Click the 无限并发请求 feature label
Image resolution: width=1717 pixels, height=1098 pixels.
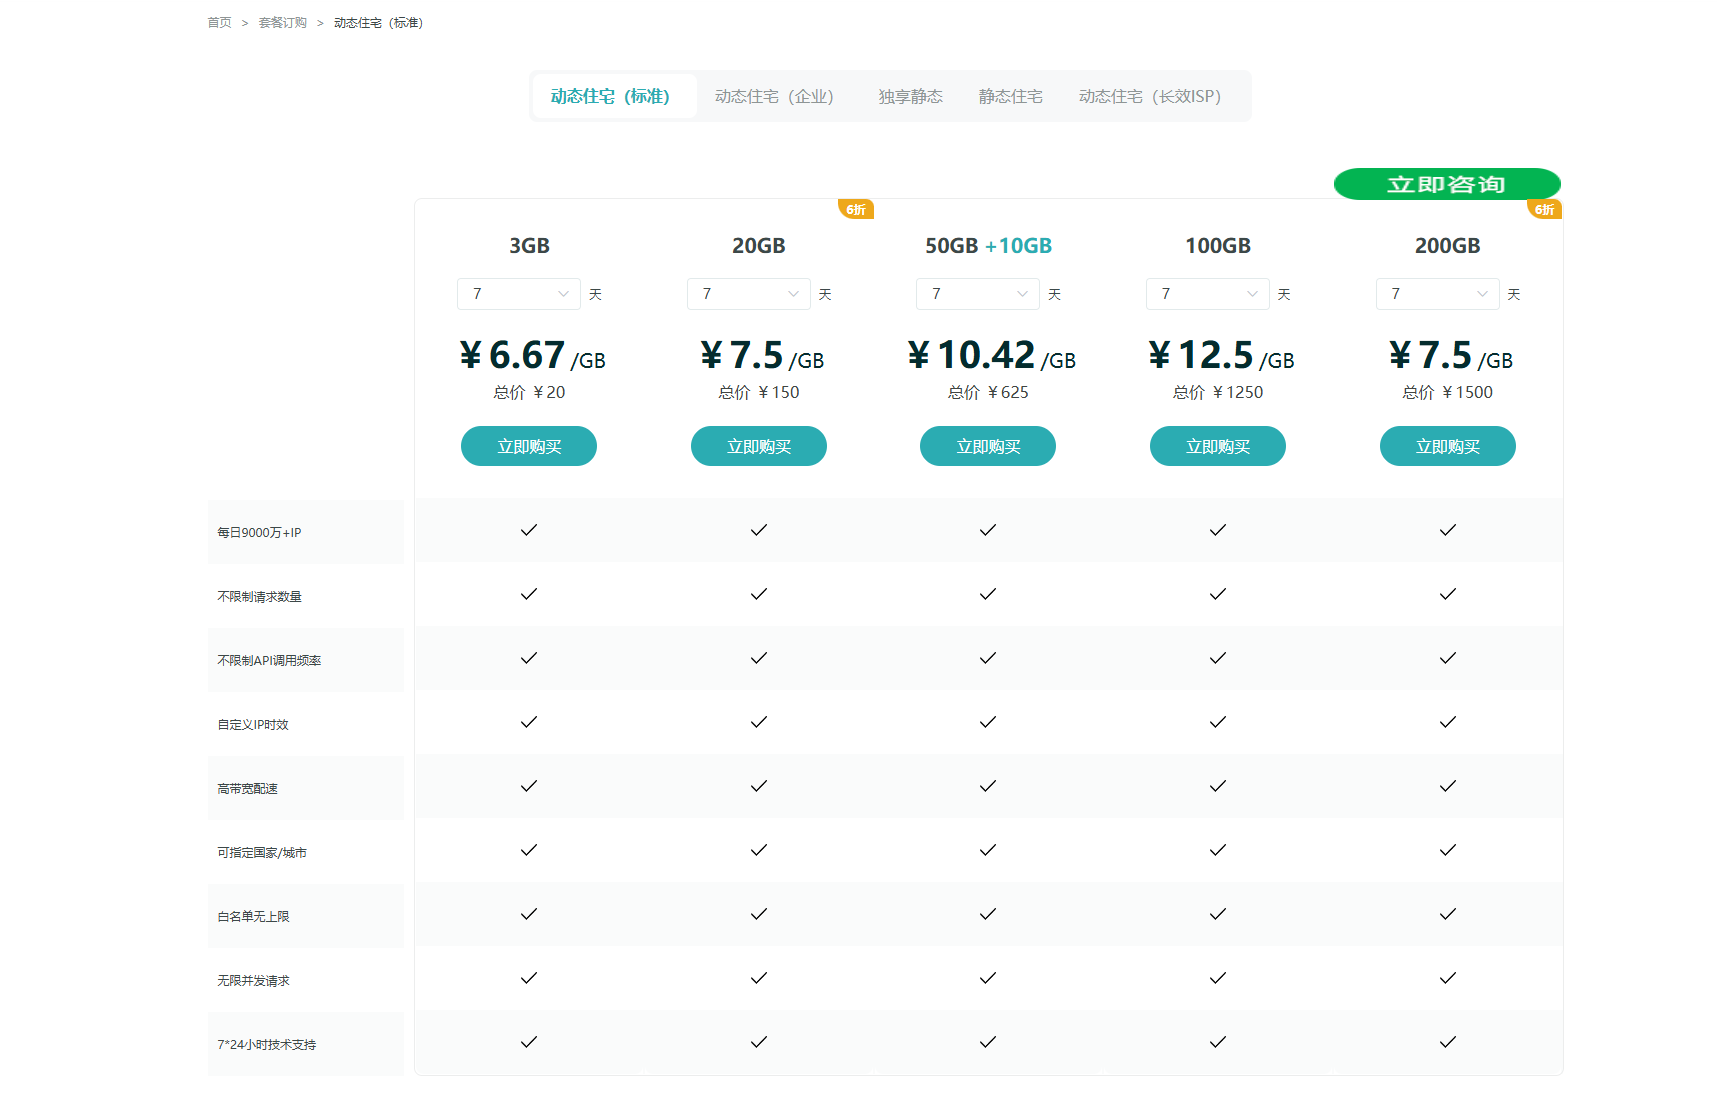[x=253, y=981]
